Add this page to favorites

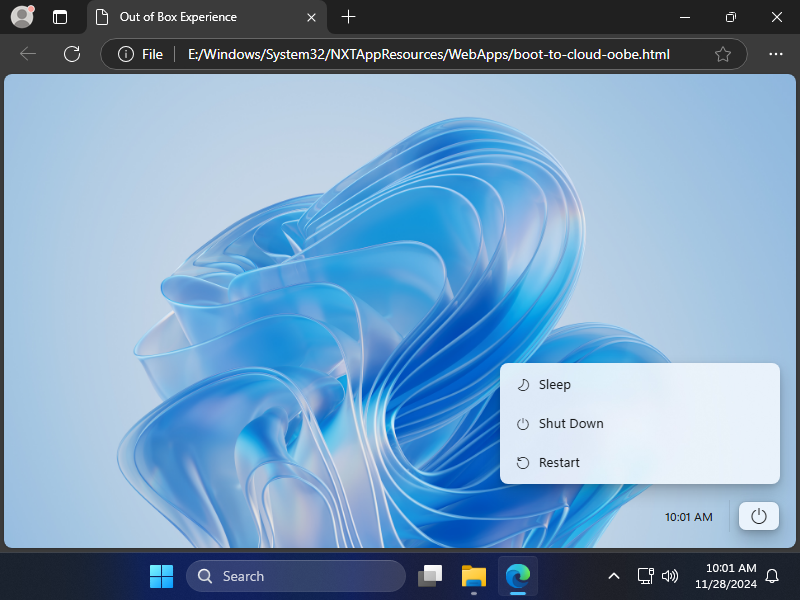pyautogui.click(x=722, y=54)
